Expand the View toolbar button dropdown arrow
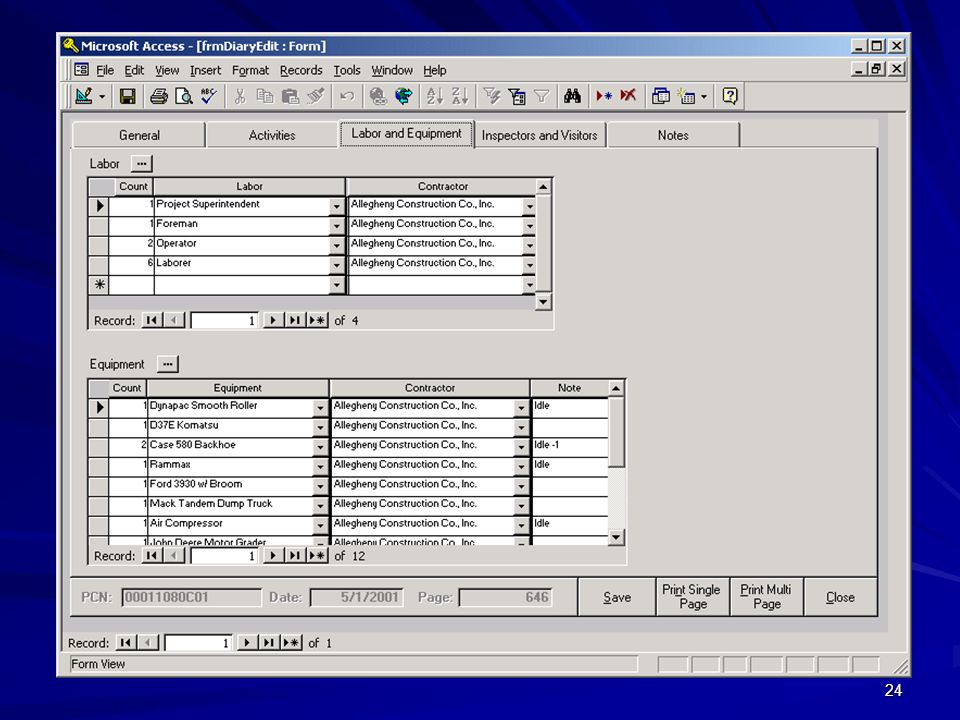 coord(102,97)
